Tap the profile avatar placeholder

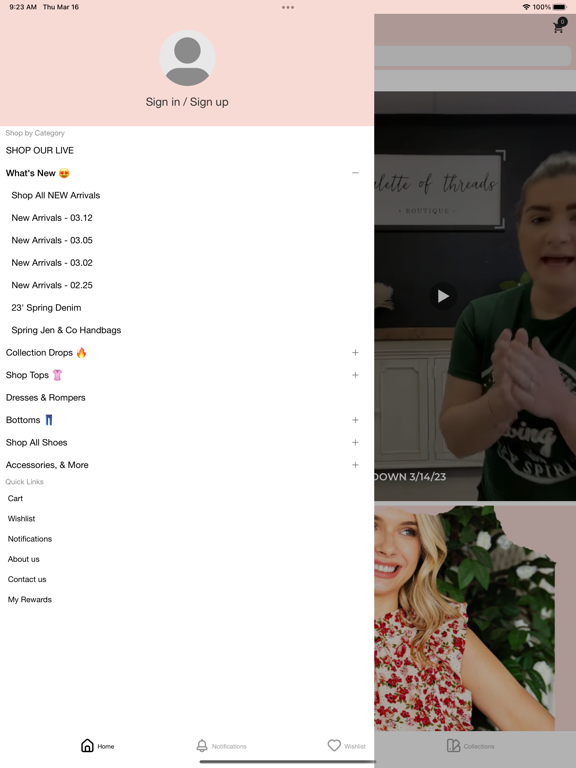pyautogui.click(x=187, y=58)
